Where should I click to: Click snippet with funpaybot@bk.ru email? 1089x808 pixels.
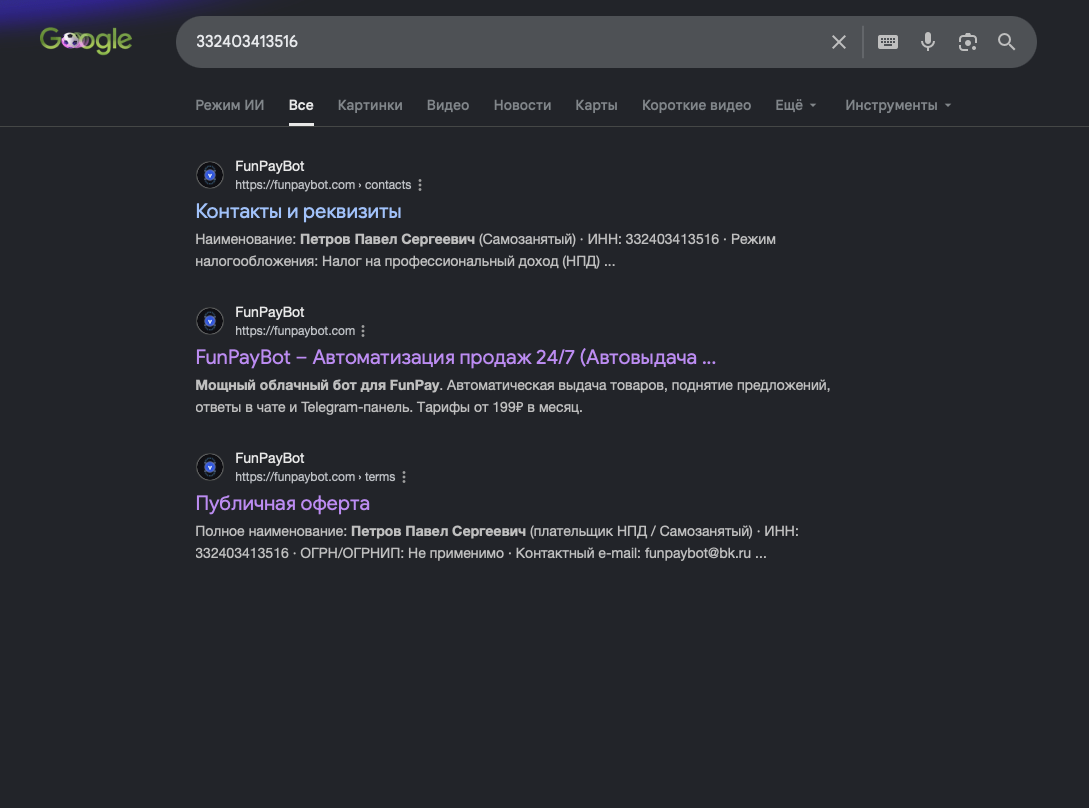(497, 542)
